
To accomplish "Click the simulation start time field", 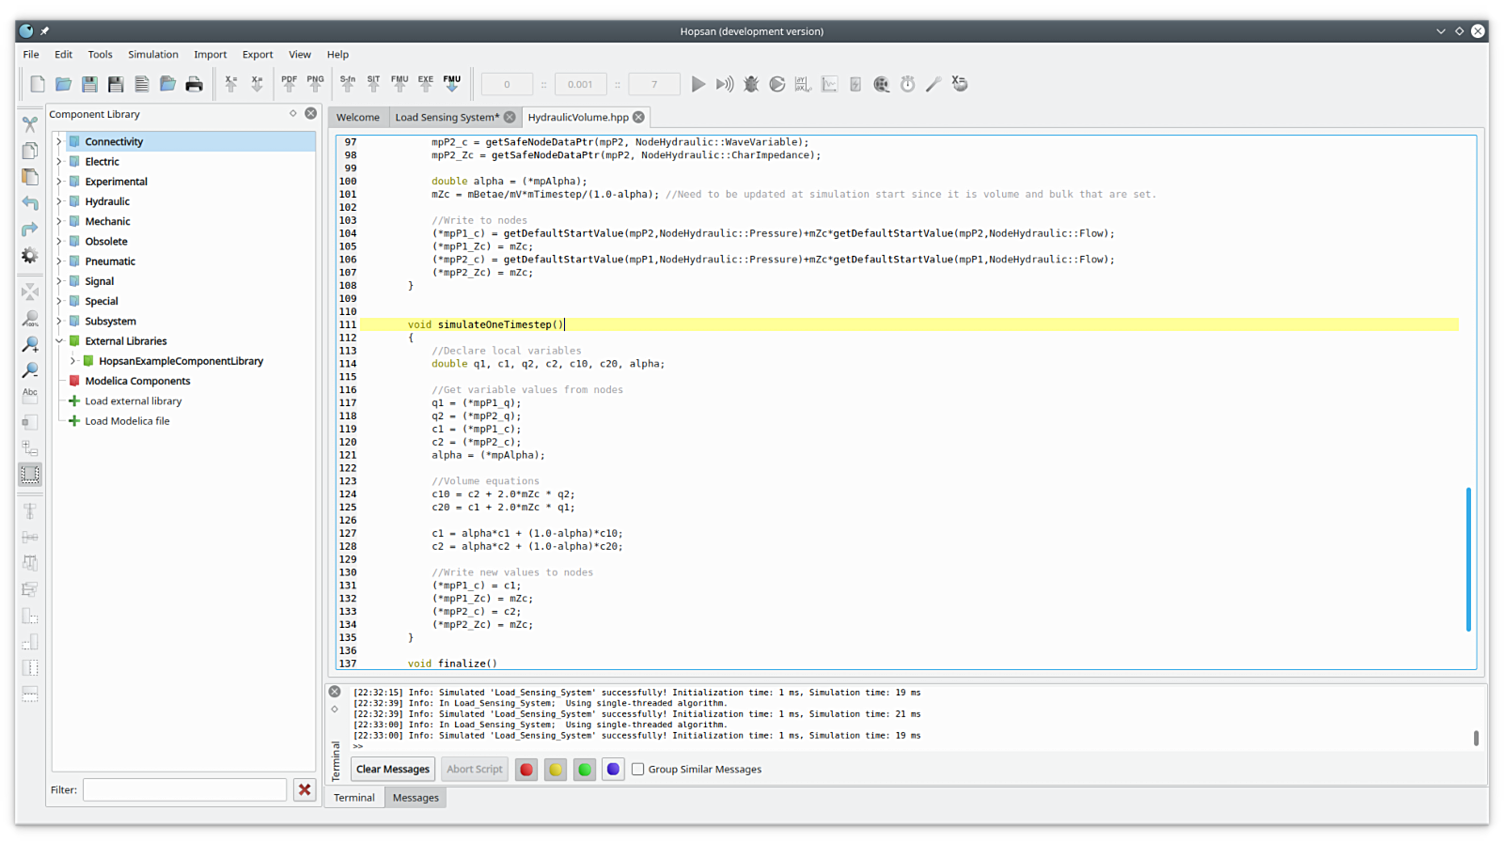I will 507,84.
